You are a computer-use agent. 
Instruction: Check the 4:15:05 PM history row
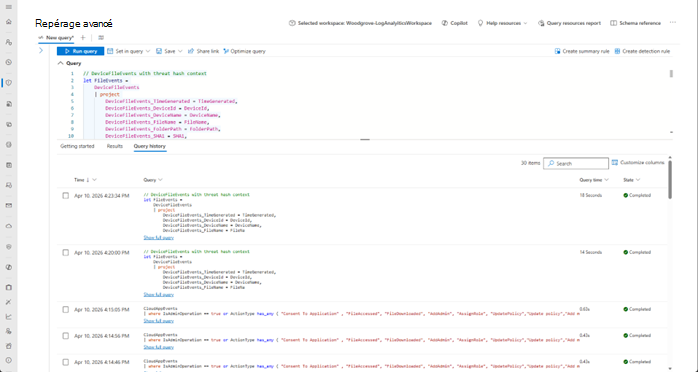[x=65, y=310]
